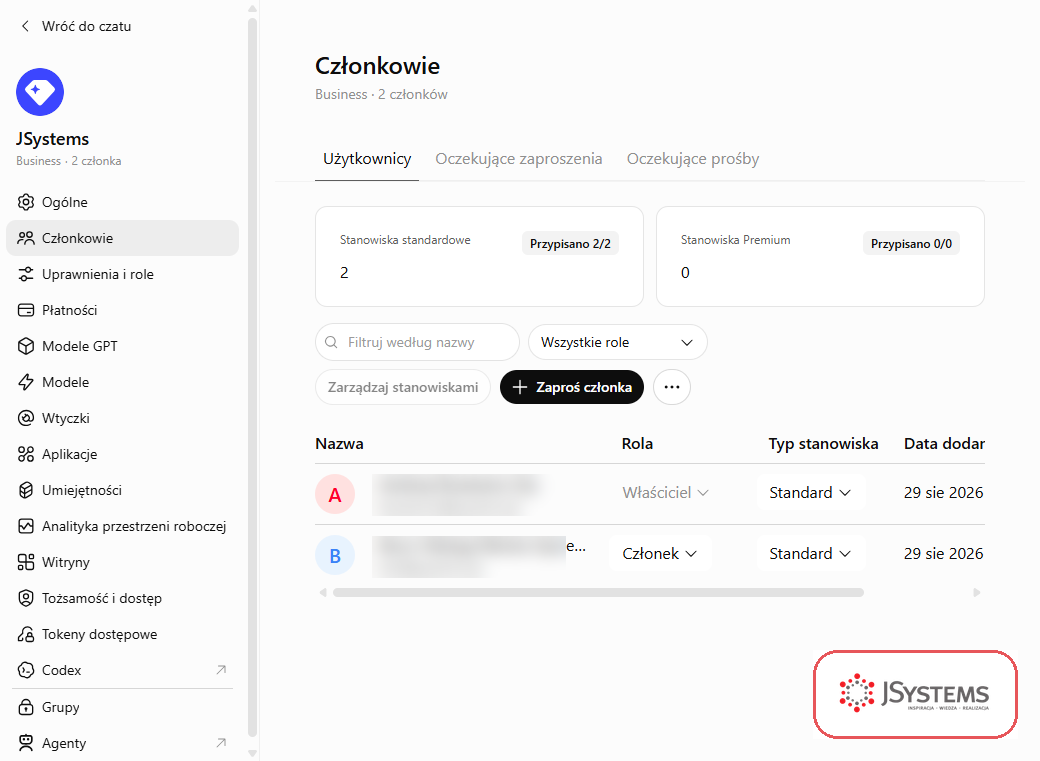Open the Członek role dropdown for user B

click(660, 553)
